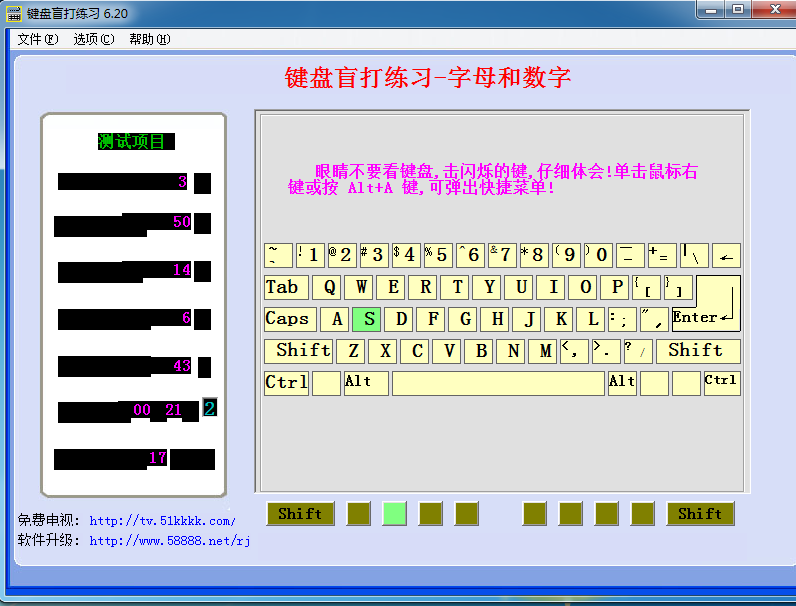
Task: Open the tv.51kkkk.com link
Action: [162, 521]
